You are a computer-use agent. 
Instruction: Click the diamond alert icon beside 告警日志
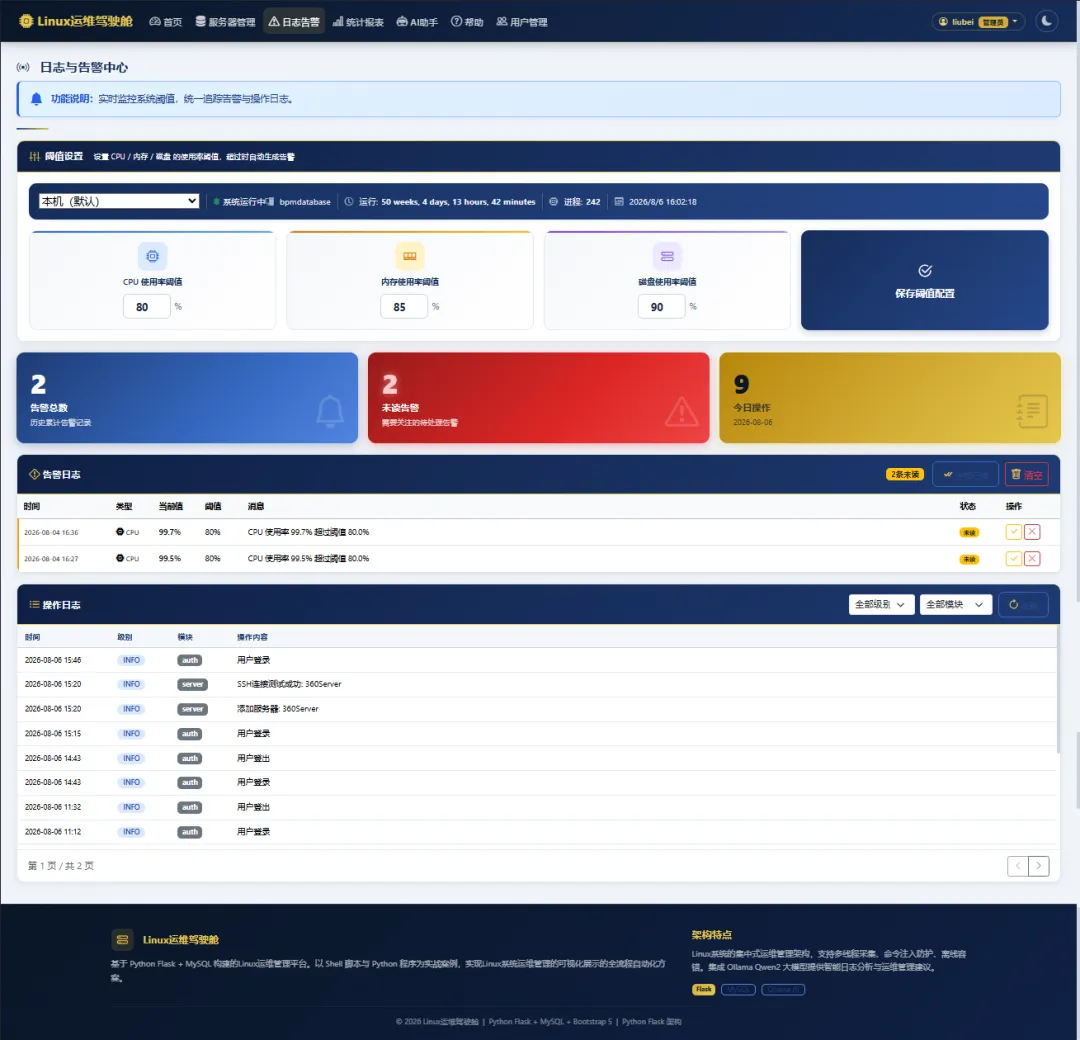pyautogui.click(x=34, y=474)
